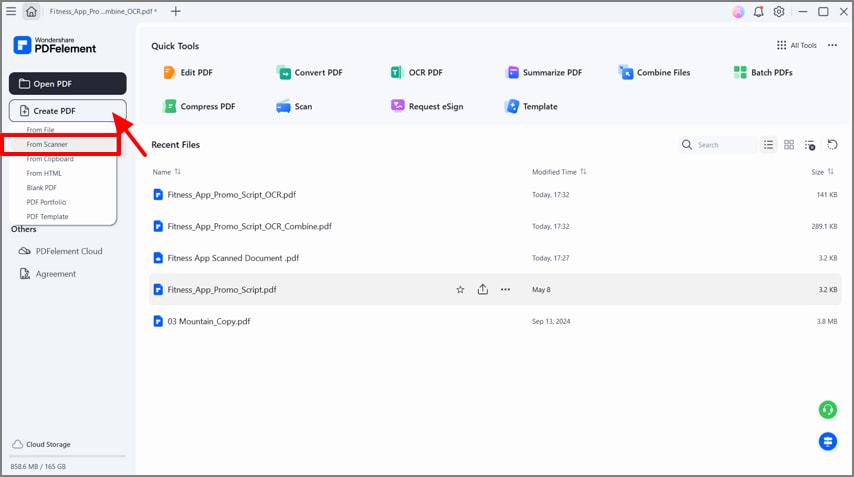854x477 pixels.
Task: Open 03 Mountain_Copy.pdf
Action: pos(495,321)
